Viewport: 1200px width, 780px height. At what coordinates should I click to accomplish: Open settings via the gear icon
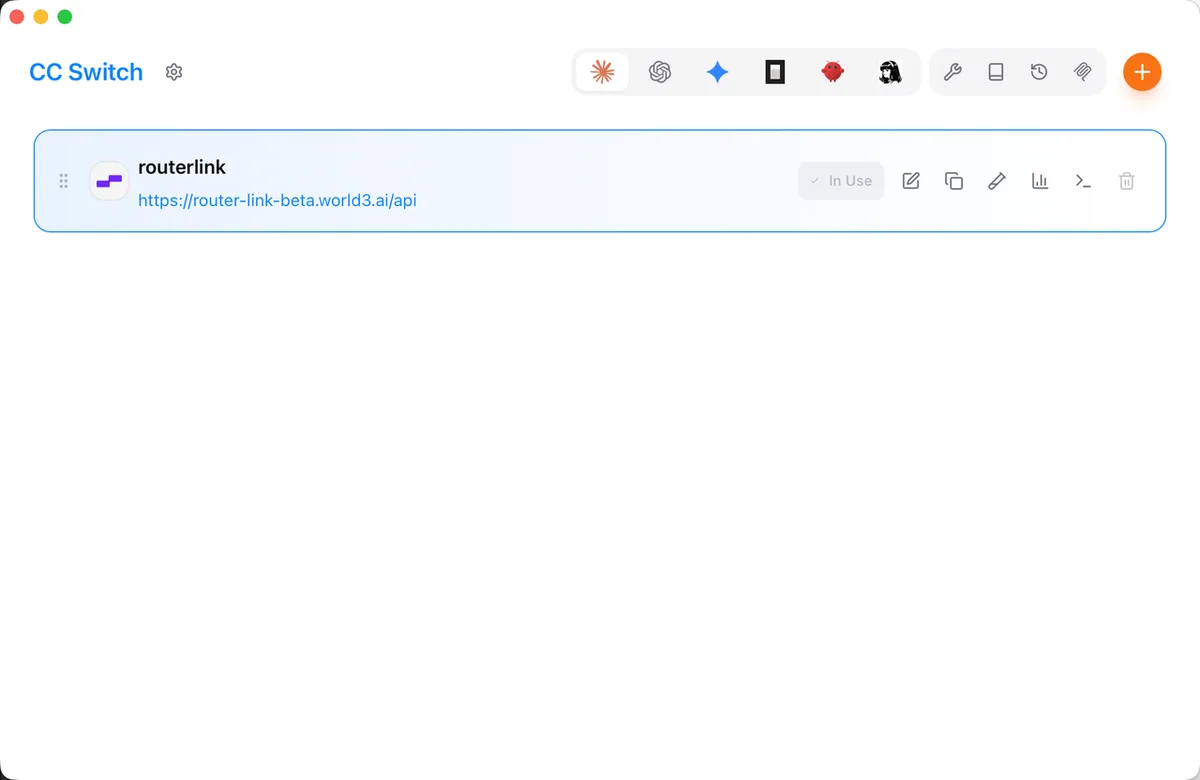[174, 72]
